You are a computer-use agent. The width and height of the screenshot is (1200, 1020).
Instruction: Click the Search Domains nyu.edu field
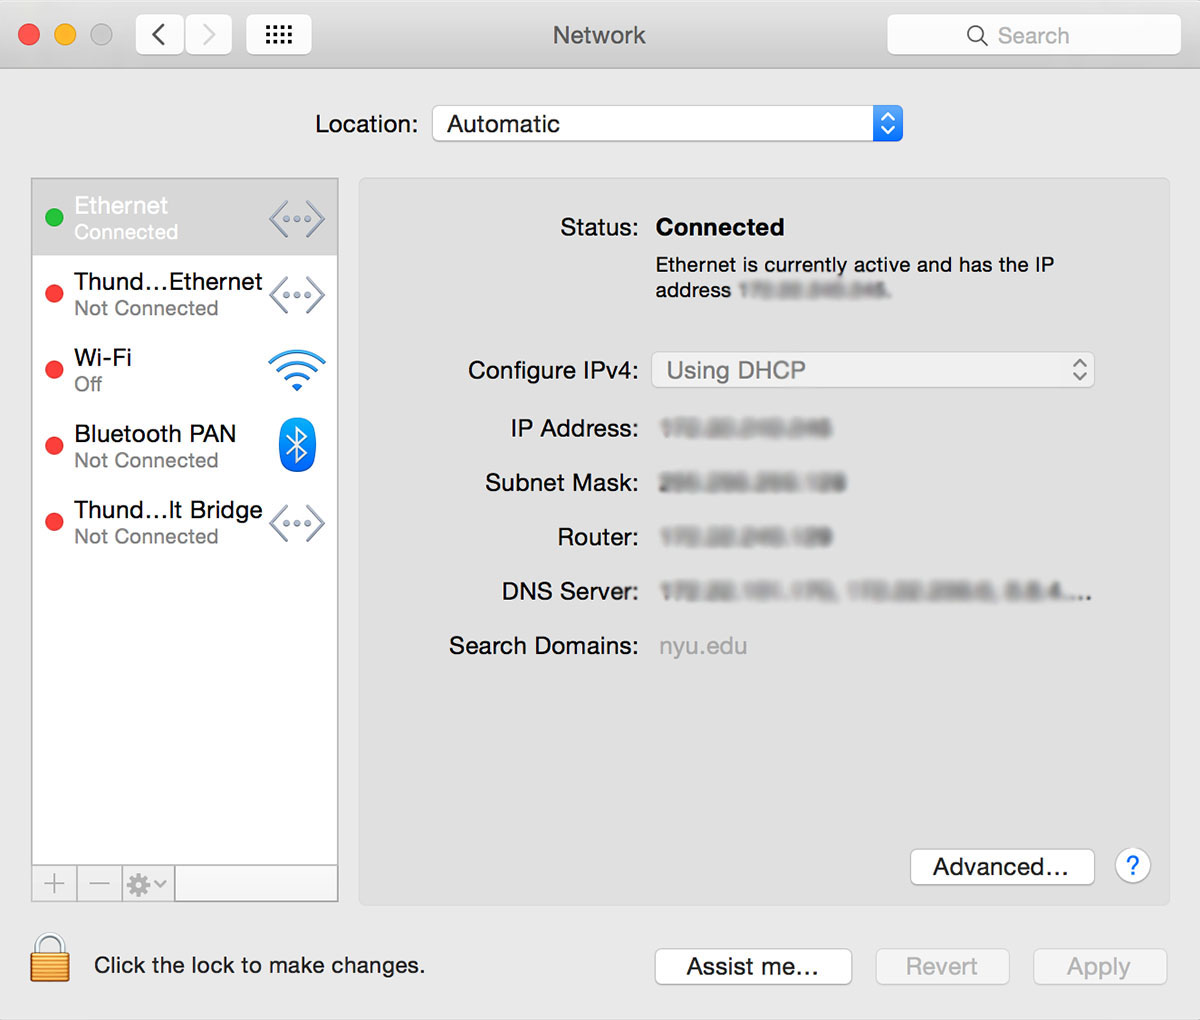click(x=703, y=646)
